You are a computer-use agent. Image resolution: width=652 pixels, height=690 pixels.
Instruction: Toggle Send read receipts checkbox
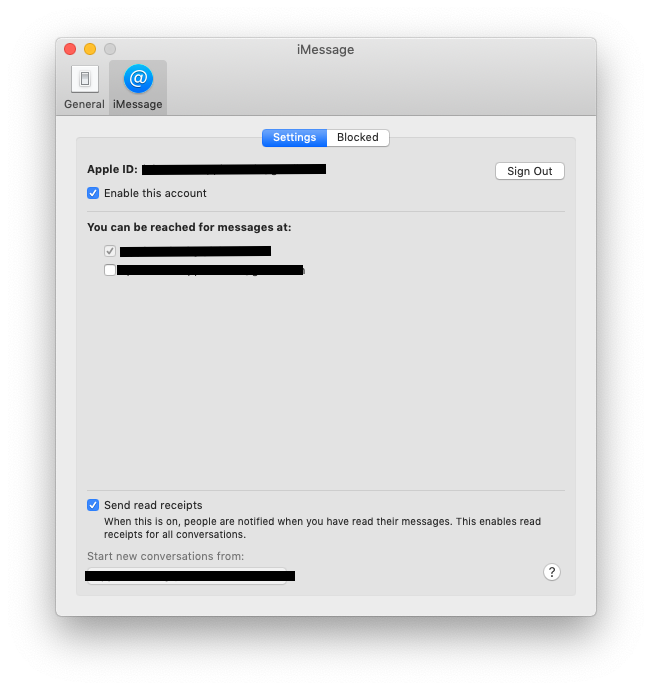click(93, 505)
